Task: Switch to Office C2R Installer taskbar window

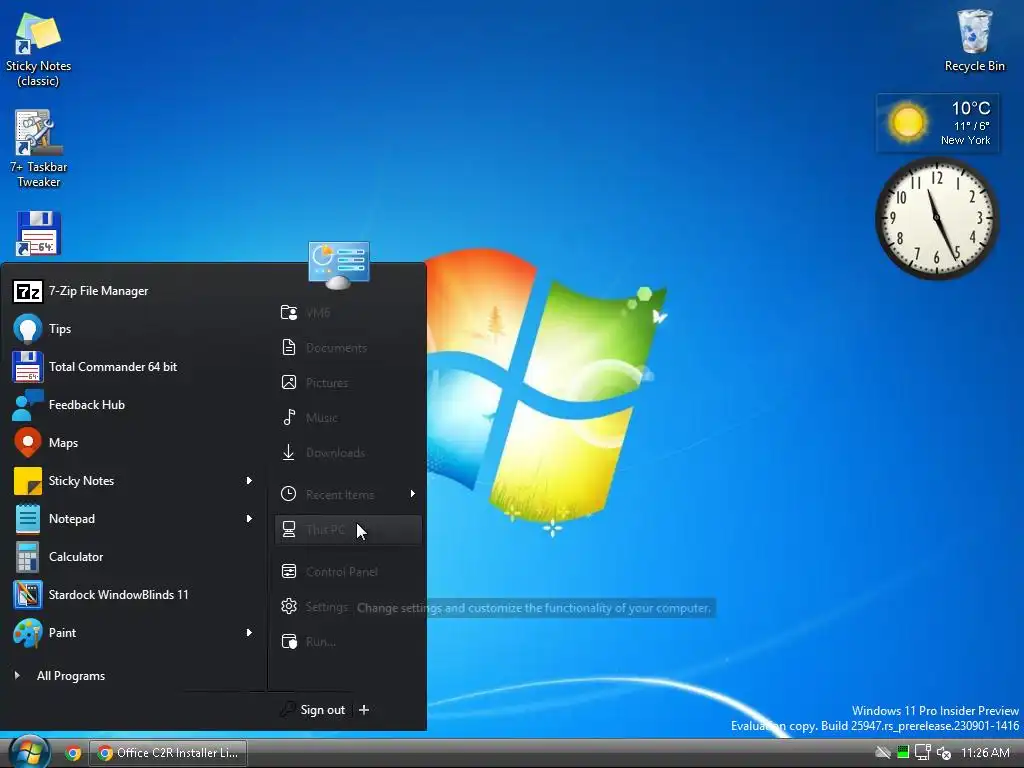Action: point(168,753)
